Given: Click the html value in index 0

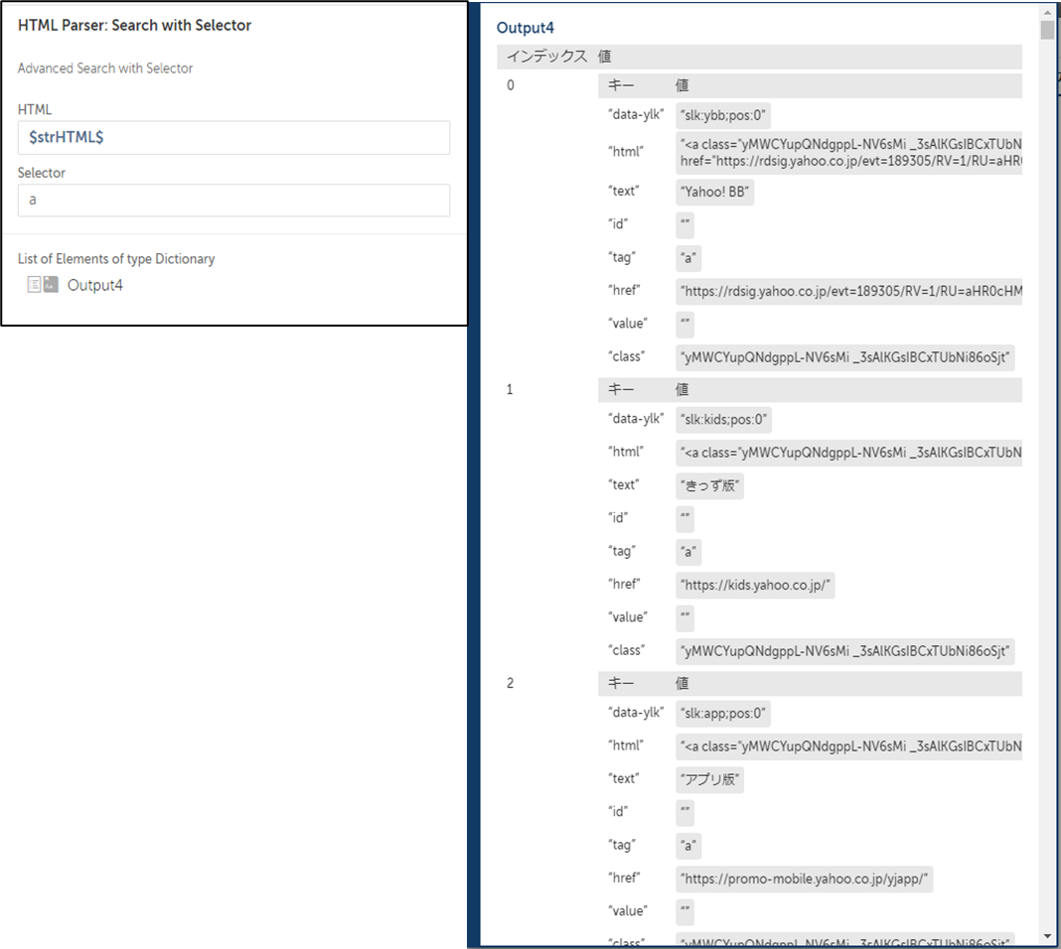Looking at the screenshot, I should (849, 152).
